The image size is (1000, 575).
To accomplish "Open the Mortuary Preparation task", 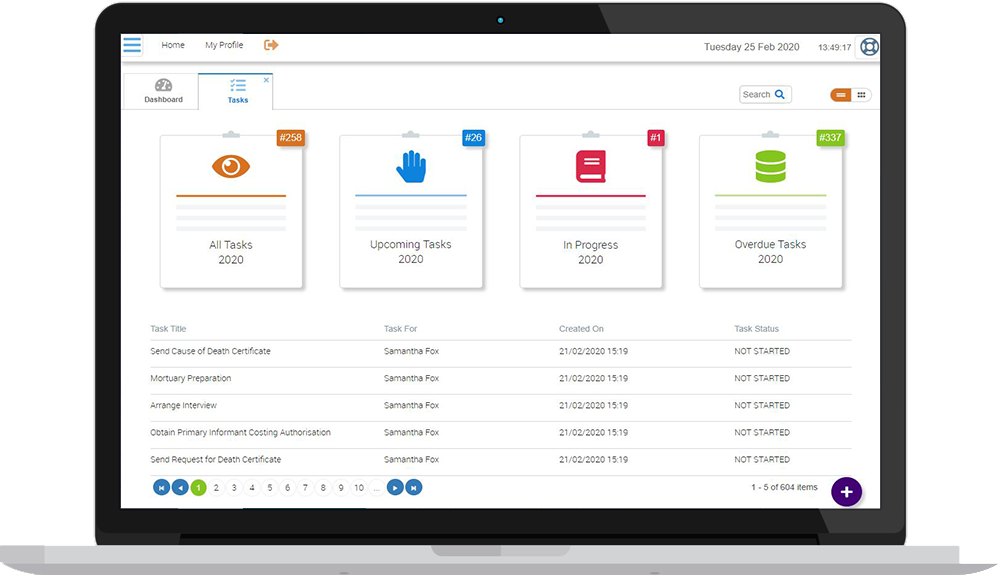I will (191, 378).
